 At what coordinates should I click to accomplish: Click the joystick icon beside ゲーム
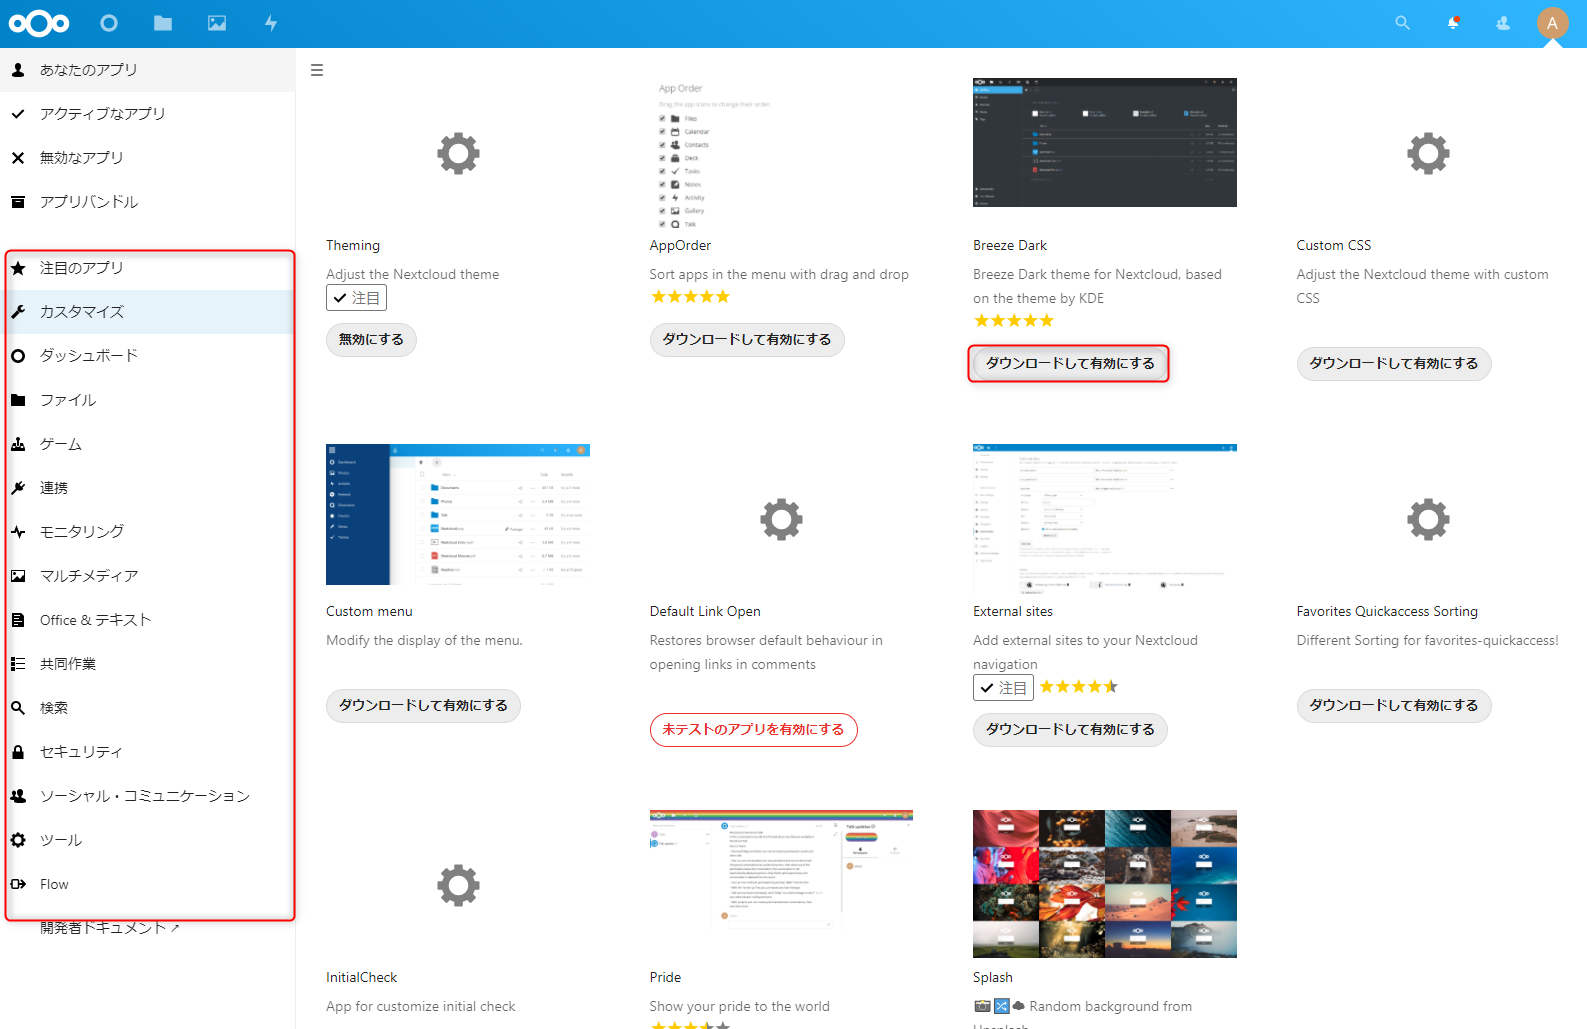(18, 444)
